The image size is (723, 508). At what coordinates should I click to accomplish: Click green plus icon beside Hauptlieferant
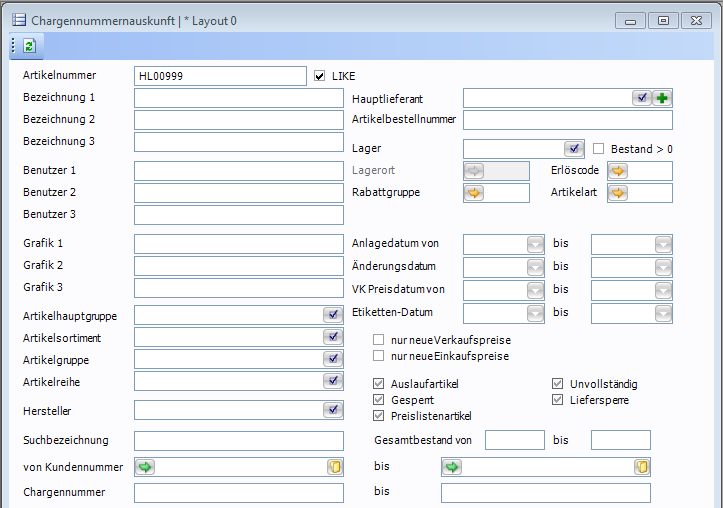[662, 98]
